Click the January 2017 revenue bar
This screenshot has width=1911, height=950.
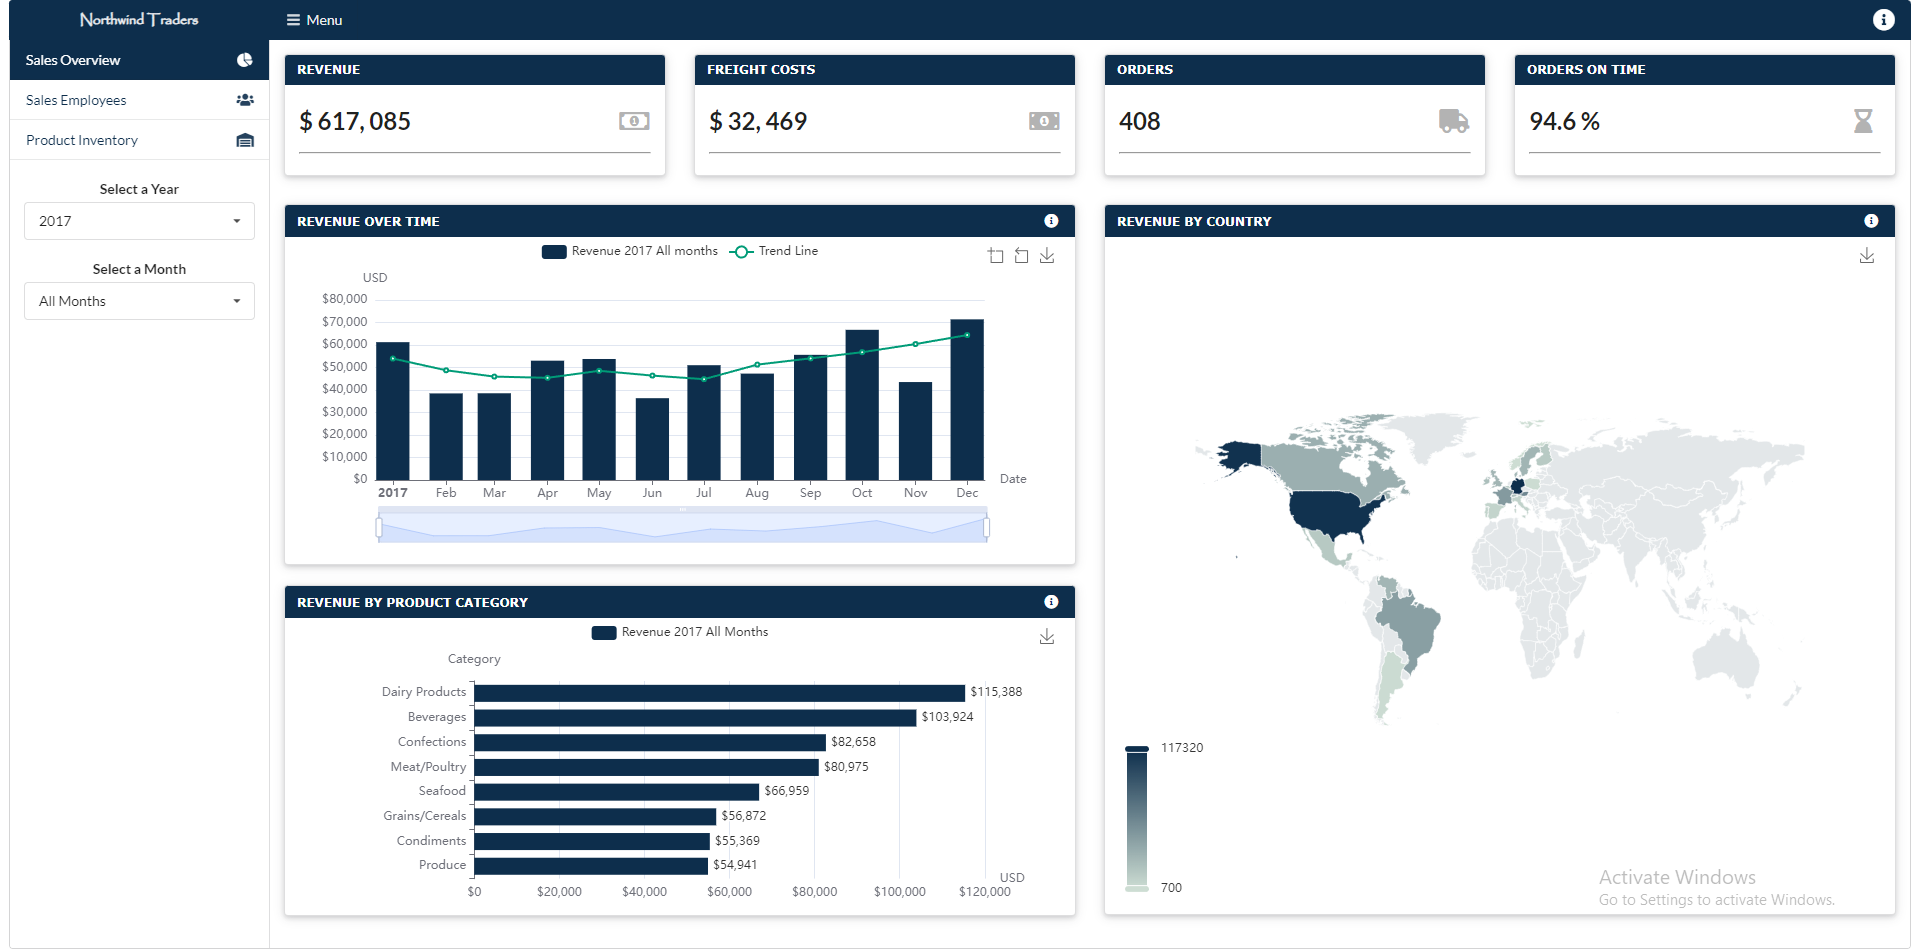click(393, 411)
